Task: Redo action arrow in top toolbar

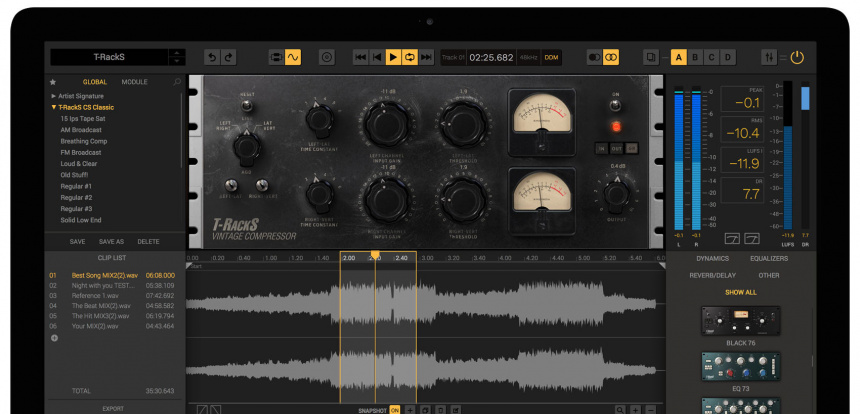Action: pyautogui.click(x=228, y=57)
